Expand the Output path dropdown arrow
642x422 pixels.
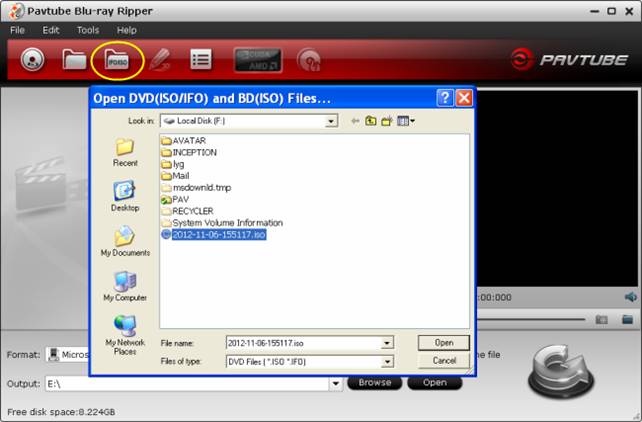[336, 384]
